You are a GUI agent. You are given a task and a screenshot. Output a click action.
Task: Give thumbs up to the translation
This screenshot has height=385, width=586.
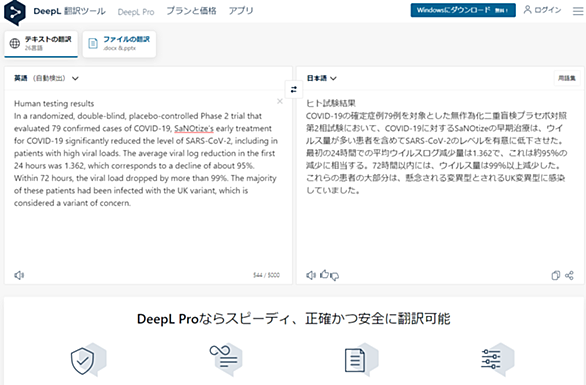tap(324, 274)
